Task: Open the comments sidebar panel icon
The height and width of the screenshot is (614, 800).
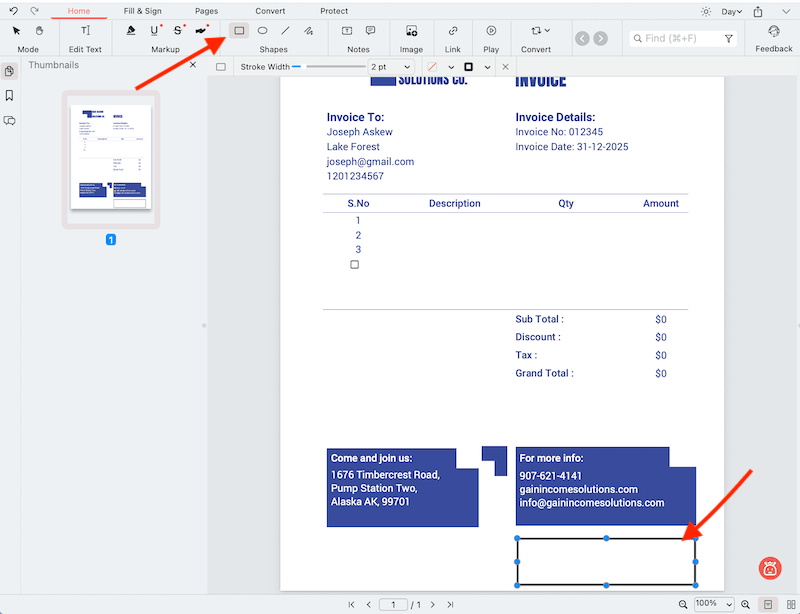Action: pos(9,120)
